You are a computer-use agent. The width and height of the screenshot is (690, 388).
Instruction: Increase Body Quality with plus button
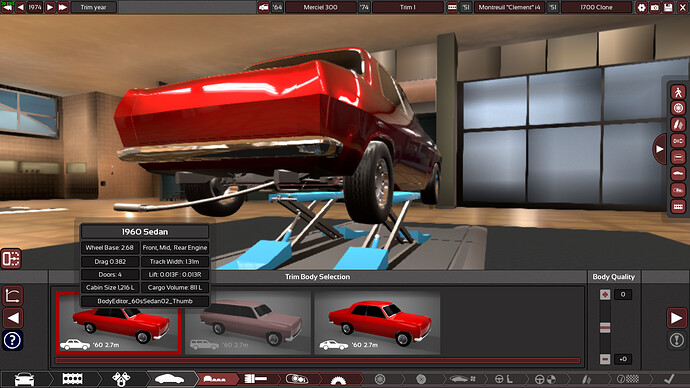605,294
